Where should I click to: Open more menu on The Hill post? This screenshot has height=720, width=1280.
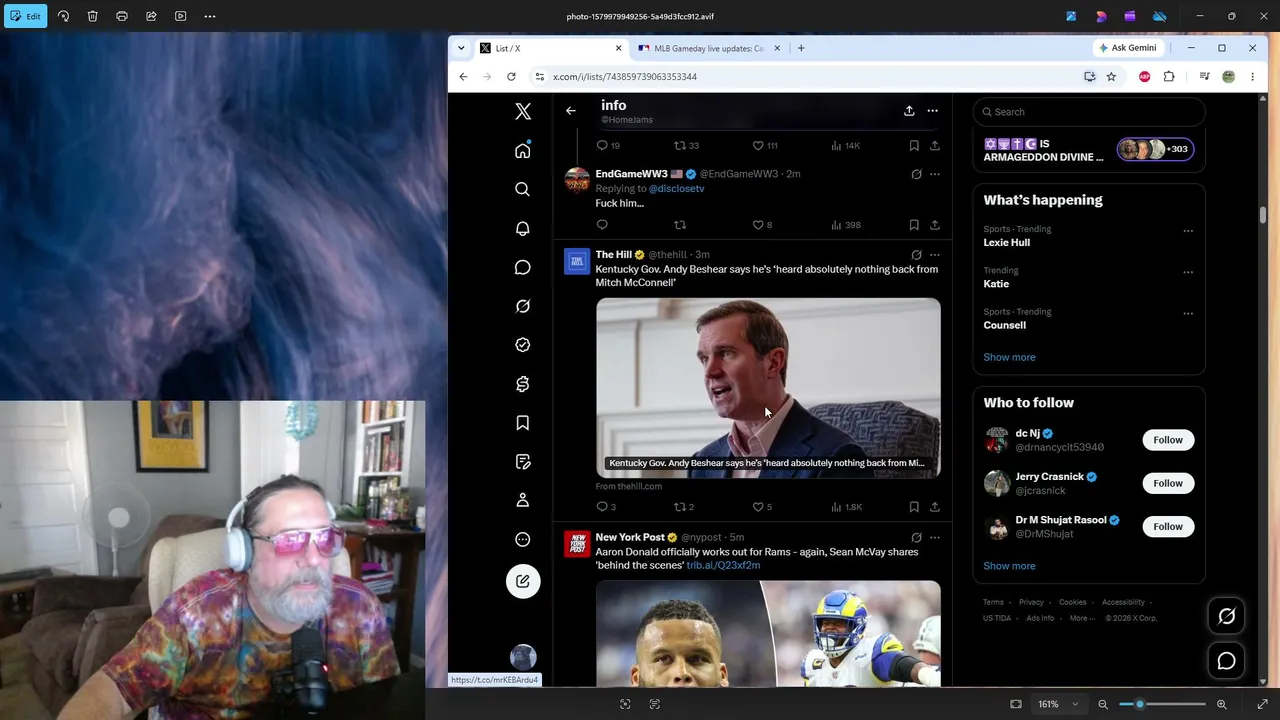pos(934,255)
